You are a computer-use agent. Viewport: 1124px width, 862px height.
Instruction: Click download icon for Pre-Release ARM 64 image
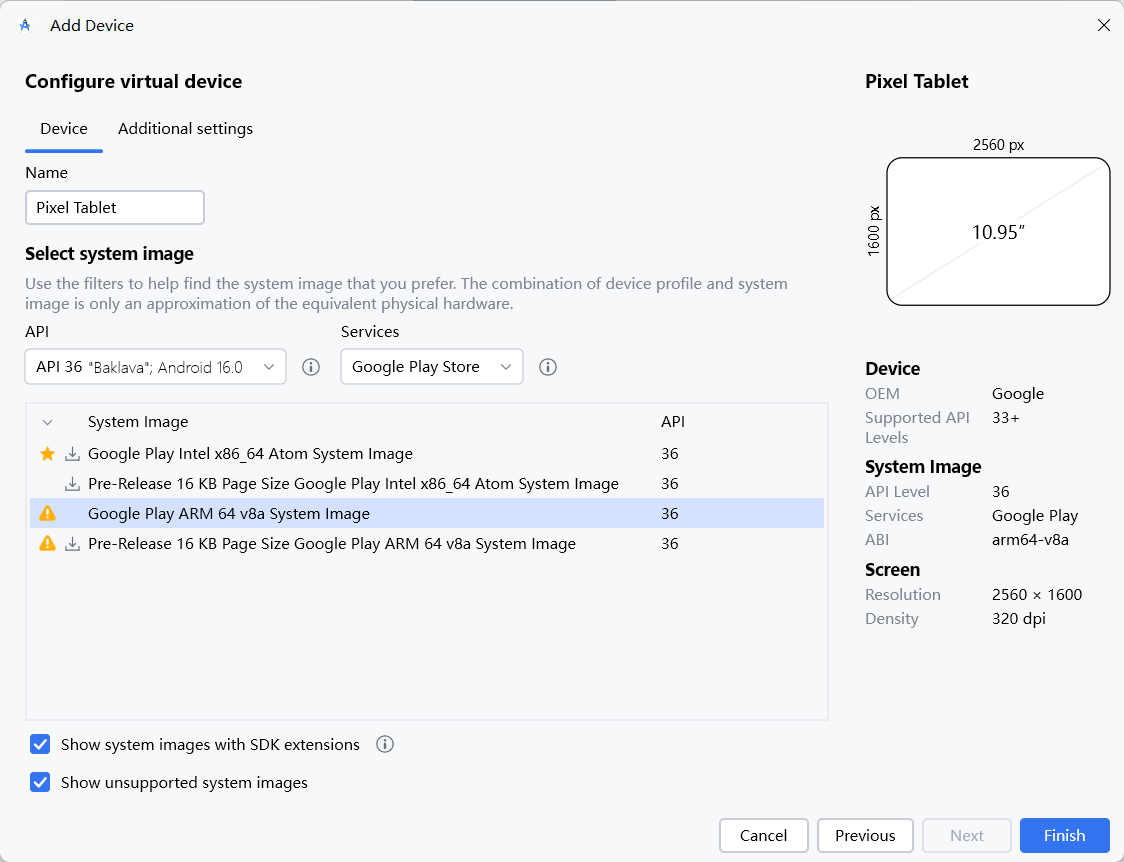click(72, 544)
